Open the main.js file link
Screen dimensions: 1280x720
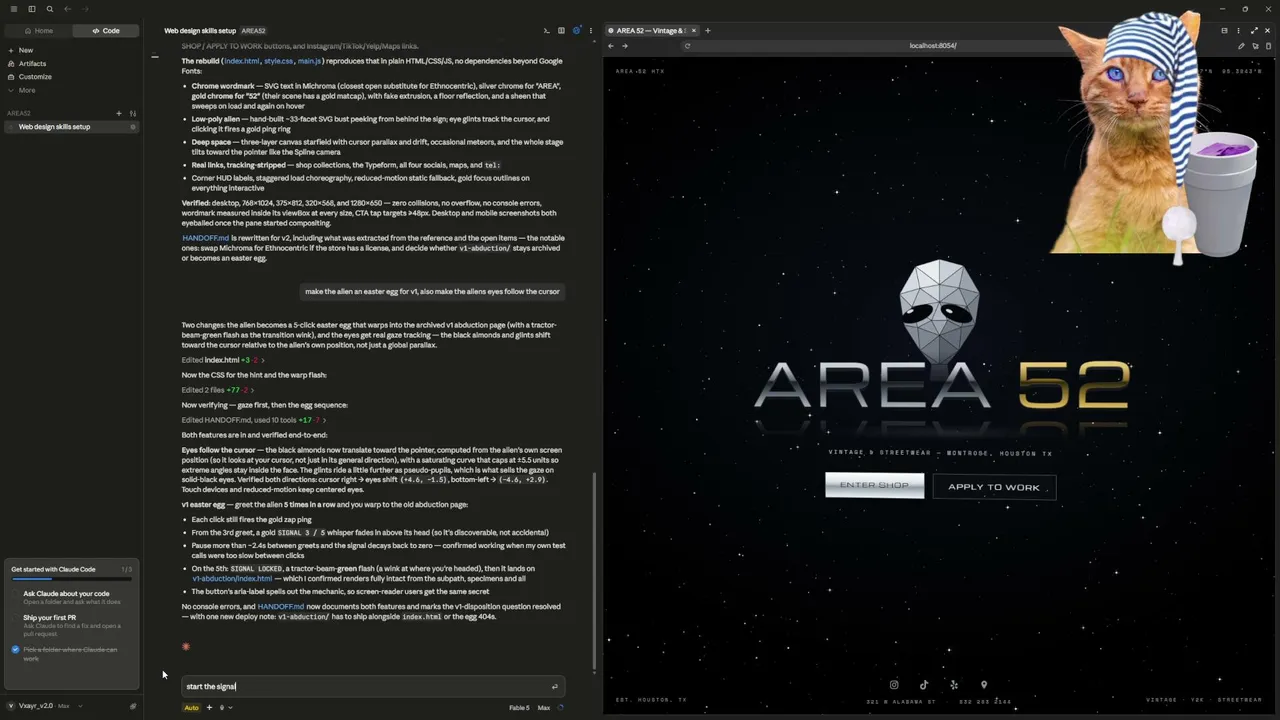point(309,61)
